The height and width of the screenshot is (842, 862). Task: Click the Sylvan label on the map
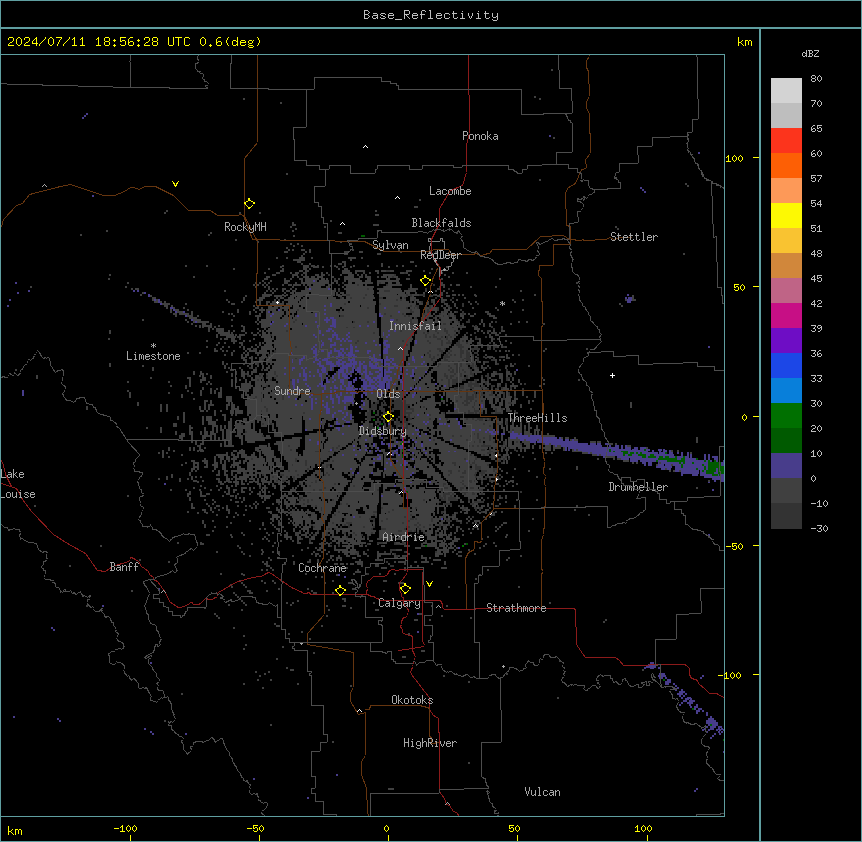pyautogui.click(x=390, y=245)
